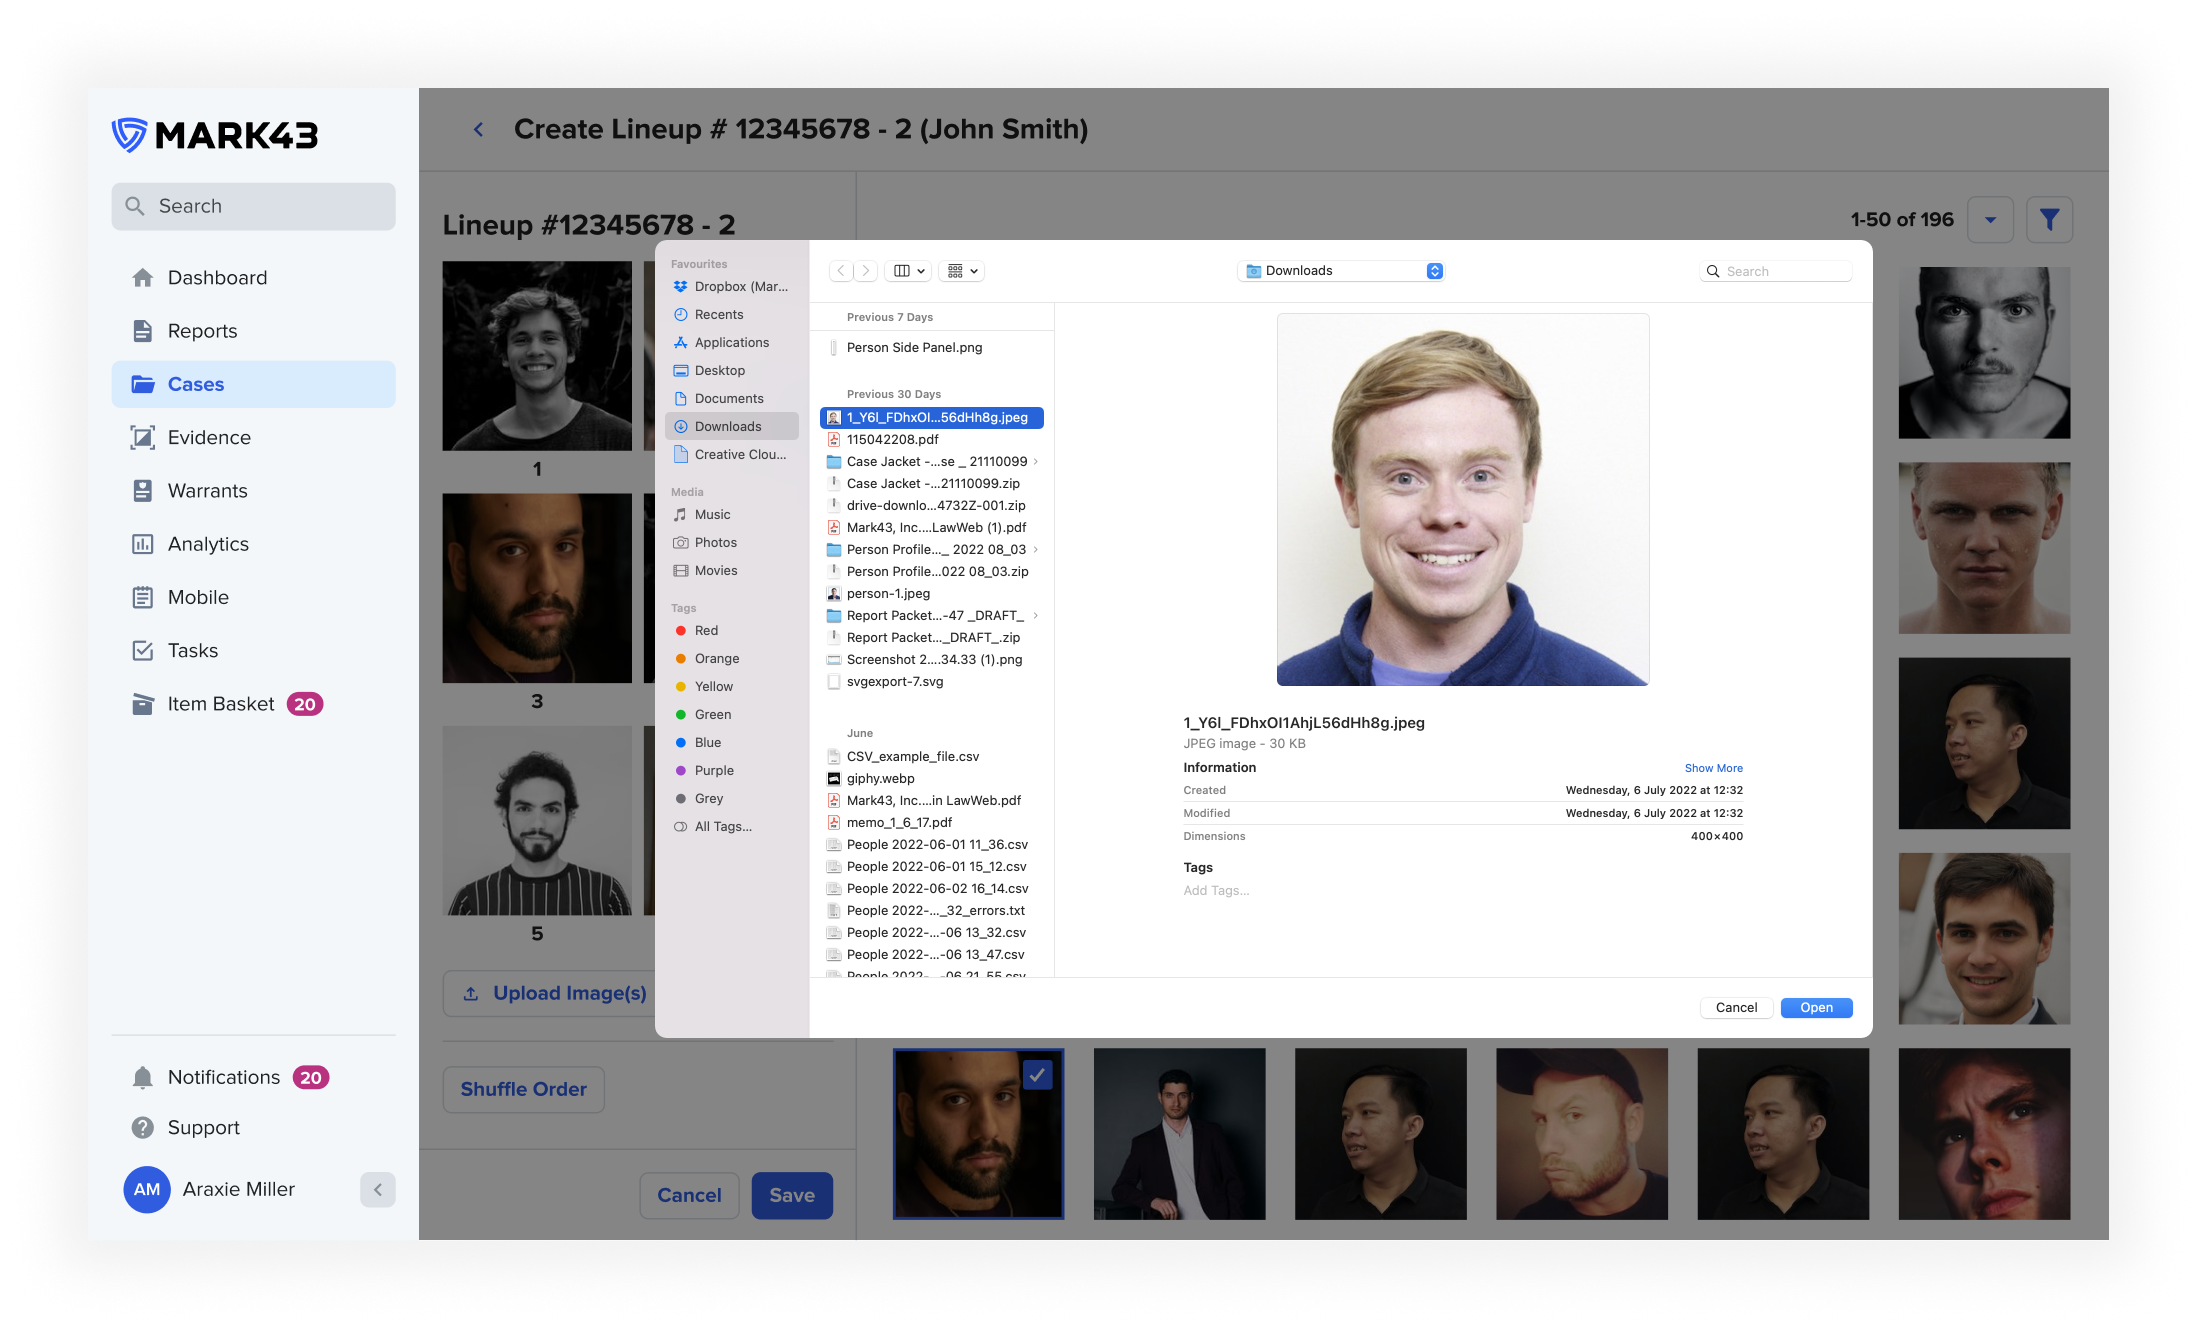Select person-1.jpeg file
The height and width of the screenshot is (1329, 2197).
click(888, 594)
